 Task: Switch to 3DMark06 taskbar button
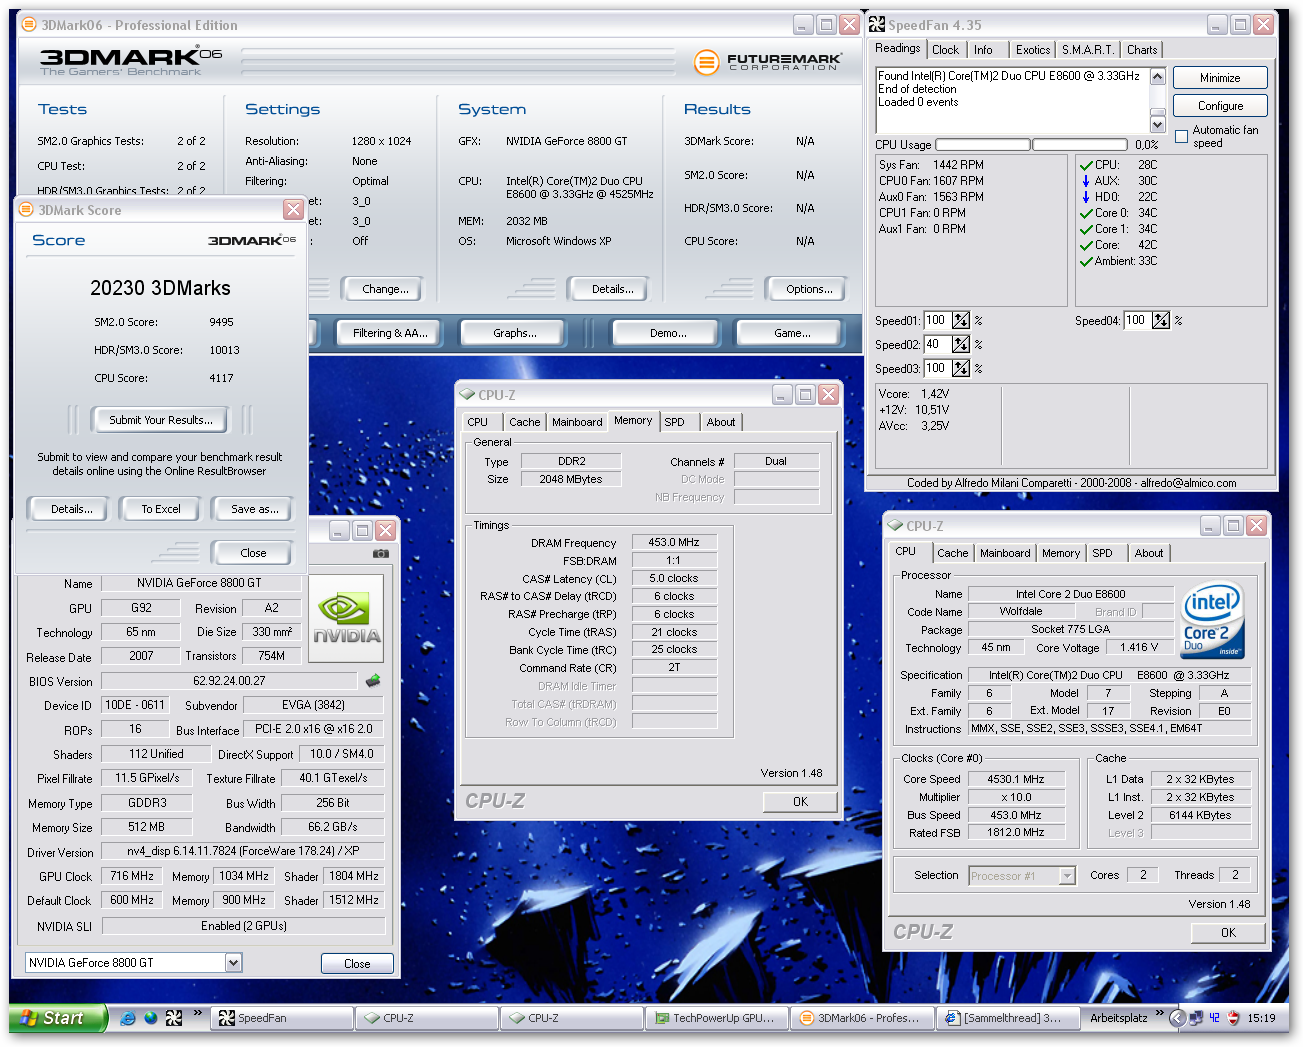coord(861,1018)
